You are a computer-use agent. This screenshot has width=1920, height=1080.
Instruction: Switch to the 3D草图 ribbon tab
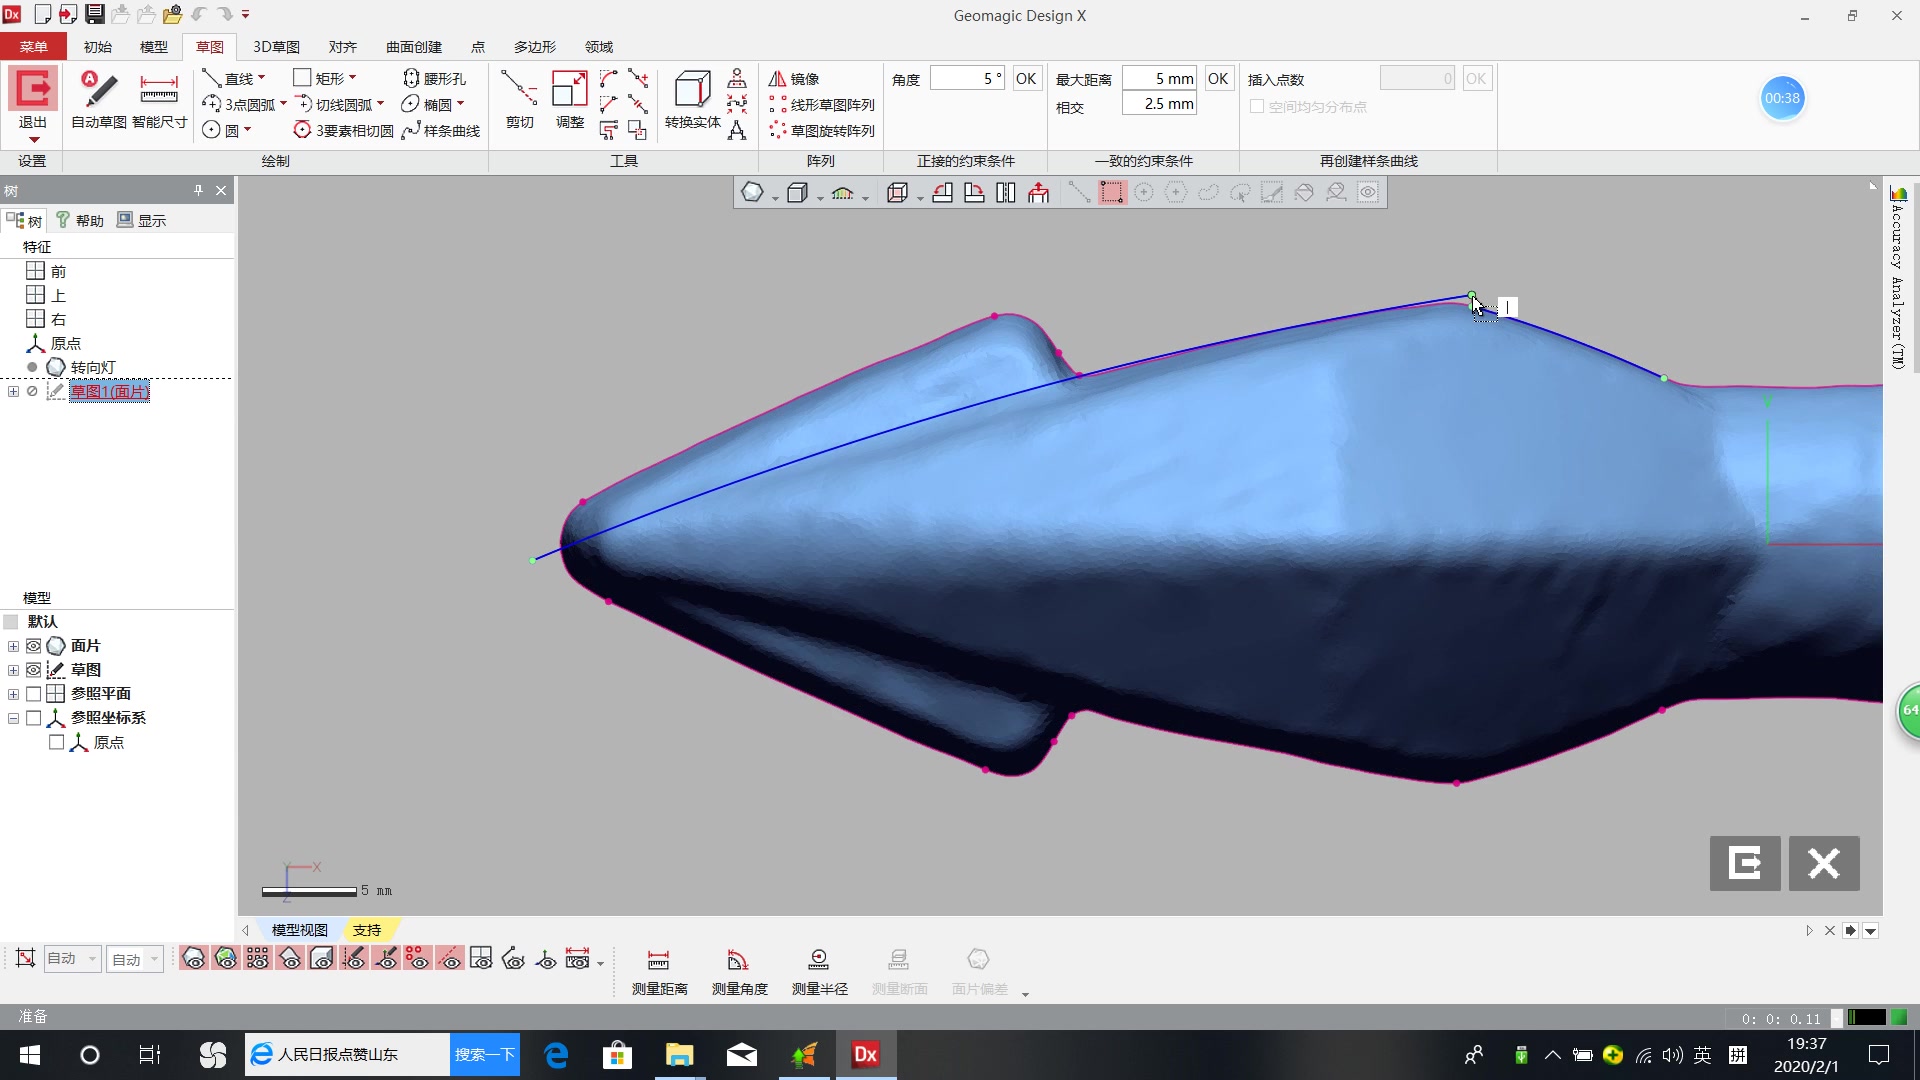pos(276,47)
